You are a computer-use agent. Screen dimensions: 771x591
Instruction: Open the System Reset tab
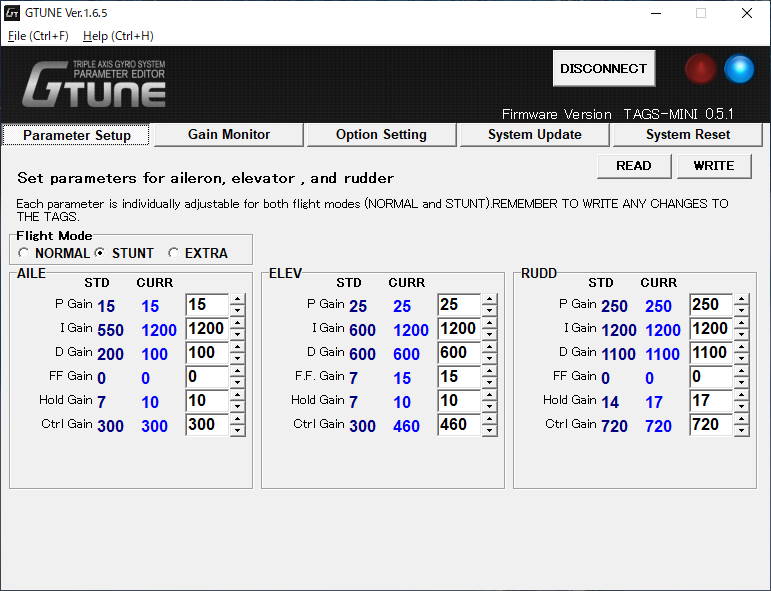click(687, 135)
